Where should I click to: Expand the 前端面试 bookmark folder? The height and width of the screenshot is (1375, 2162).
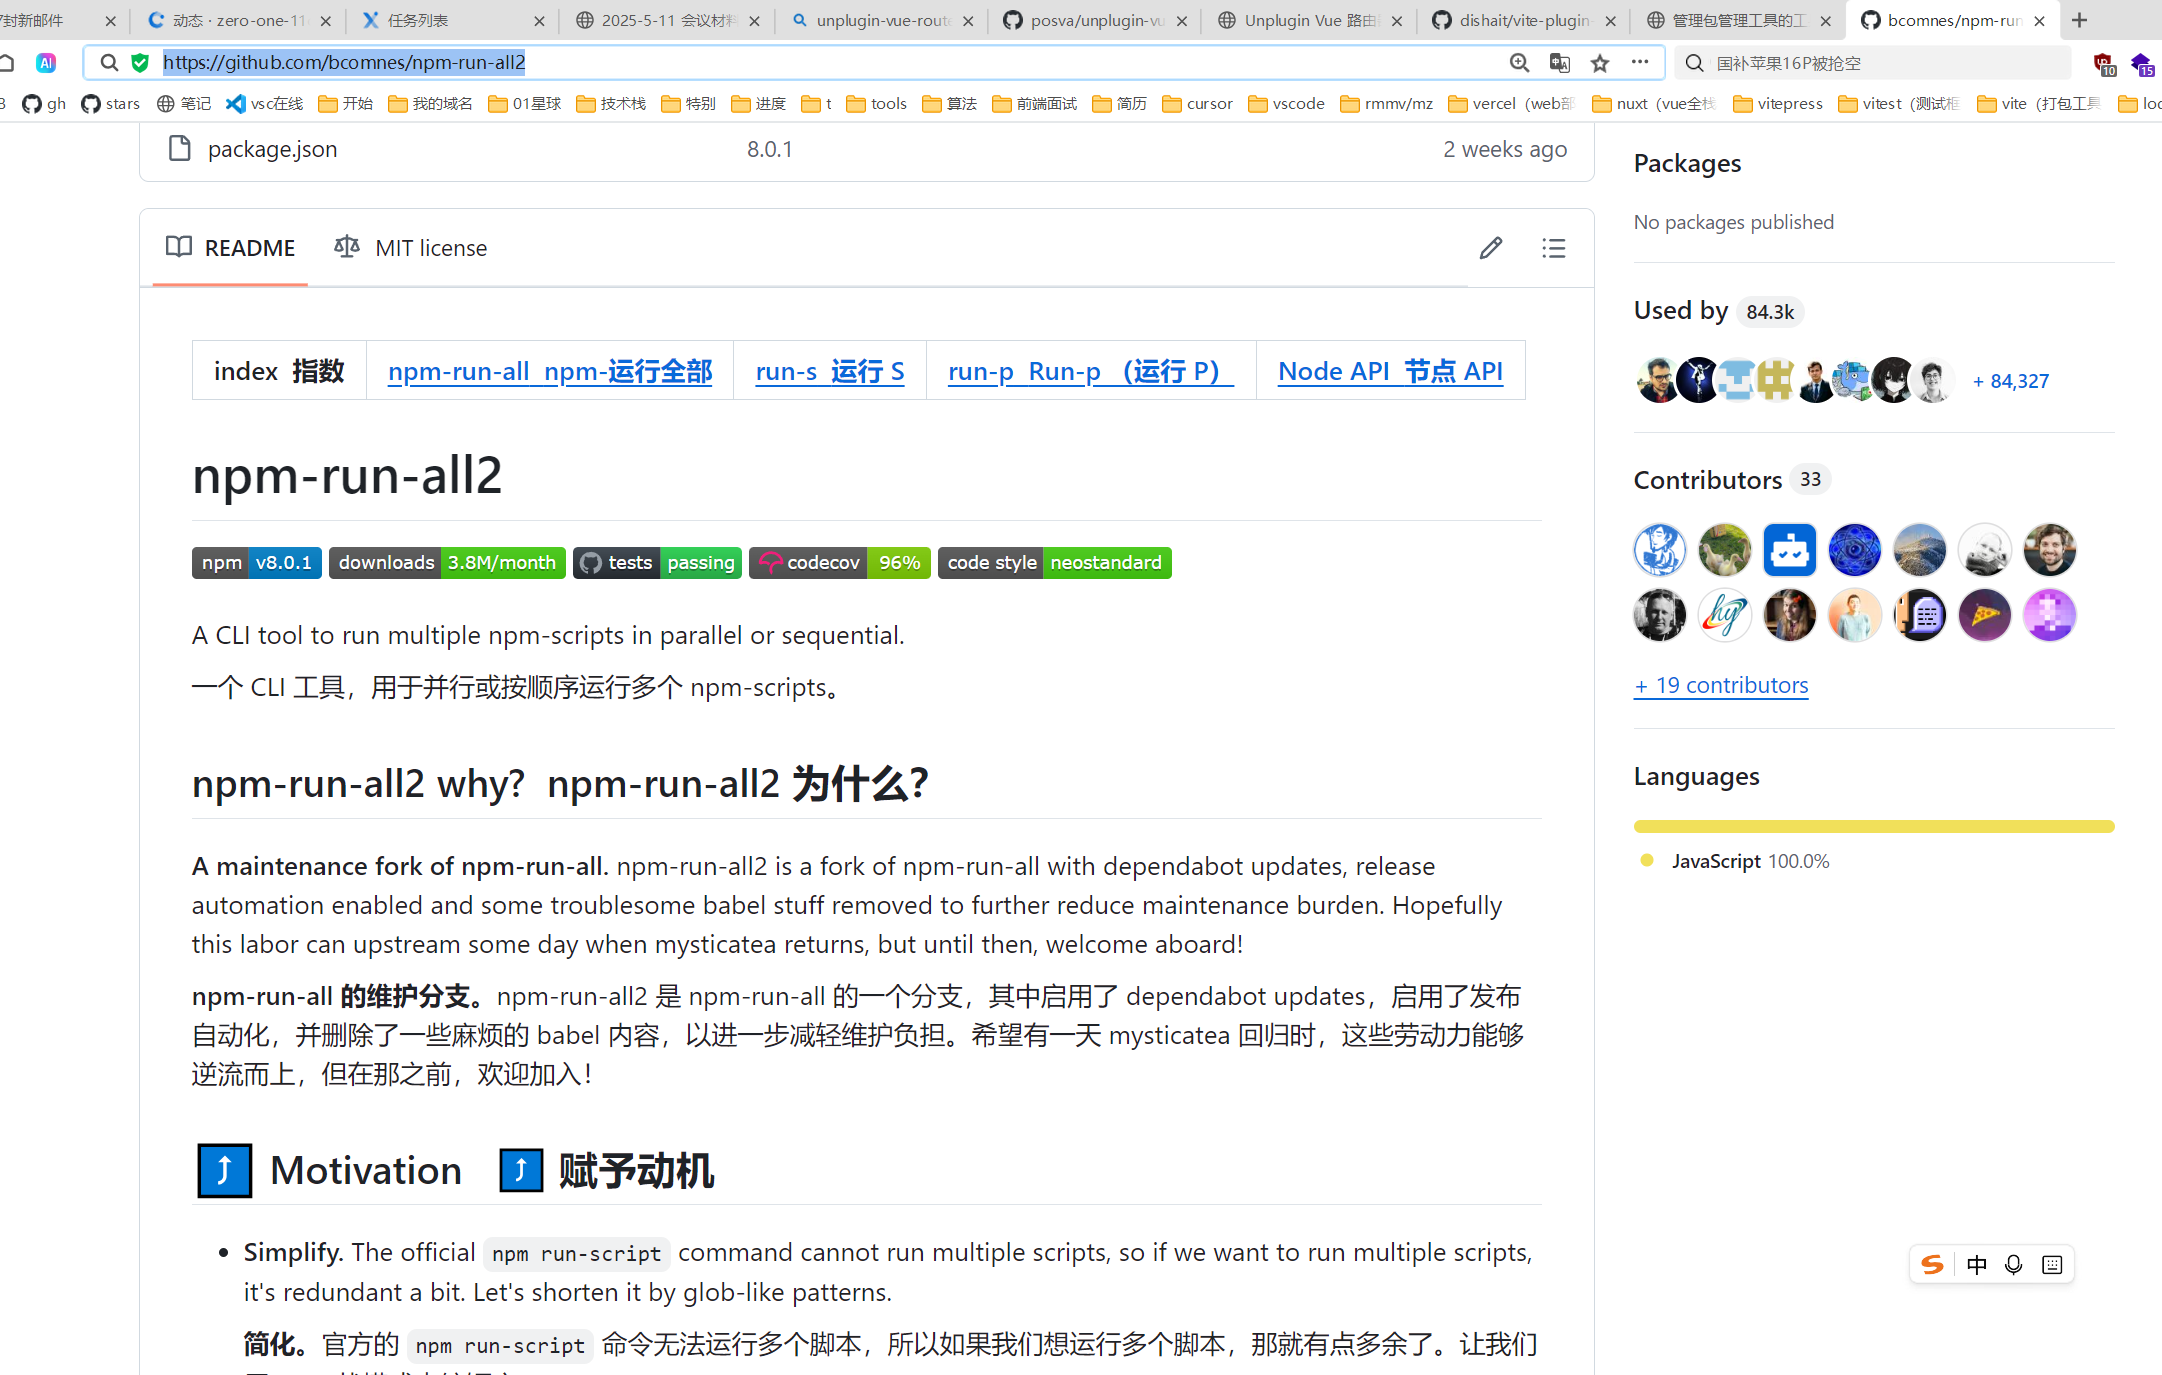[1035, 104]
